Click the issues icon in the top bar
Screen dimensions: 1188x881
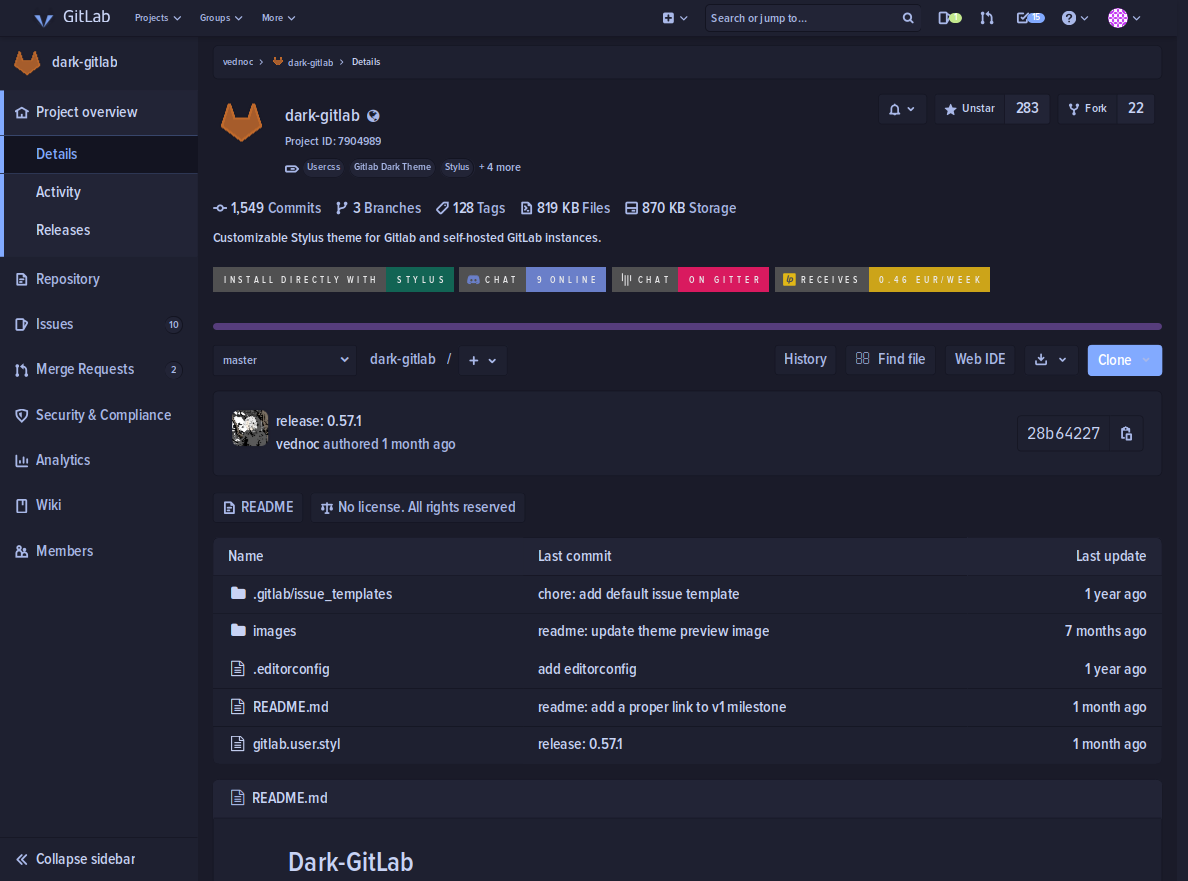pyautogui.click(x=948, y=17)
